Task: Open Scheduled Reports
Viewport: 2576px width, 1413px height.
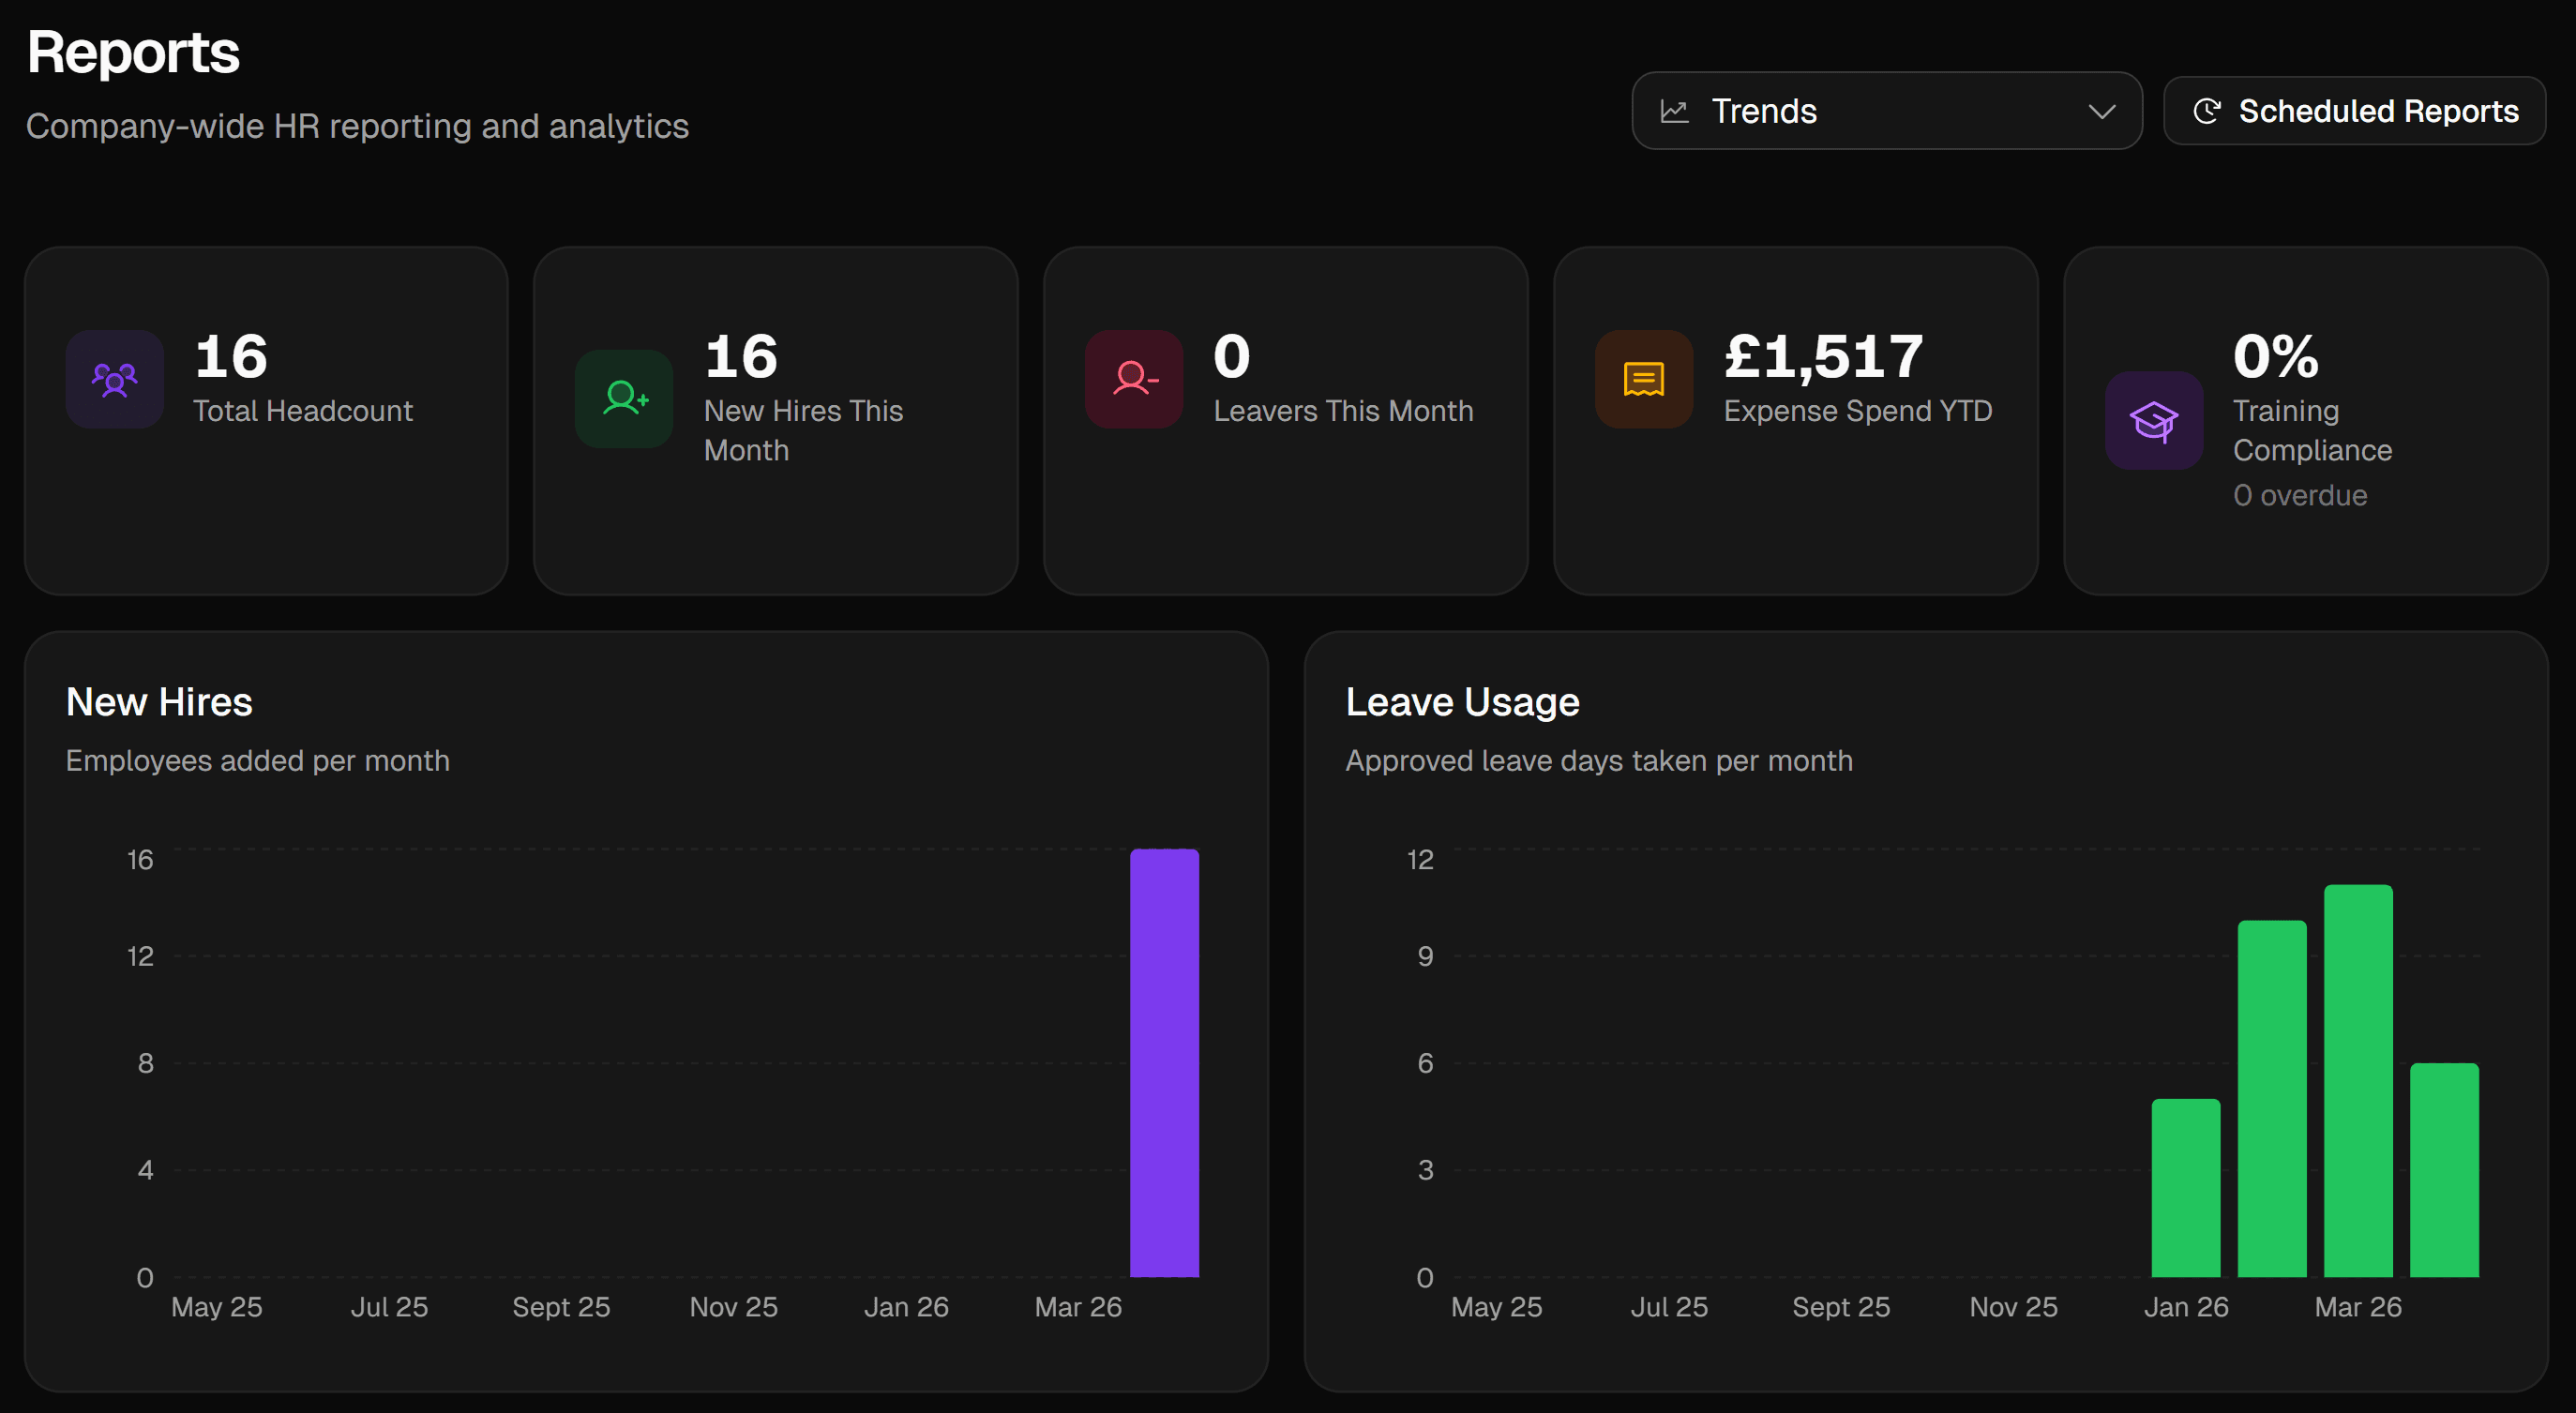Action: [x=2355, y=111]
